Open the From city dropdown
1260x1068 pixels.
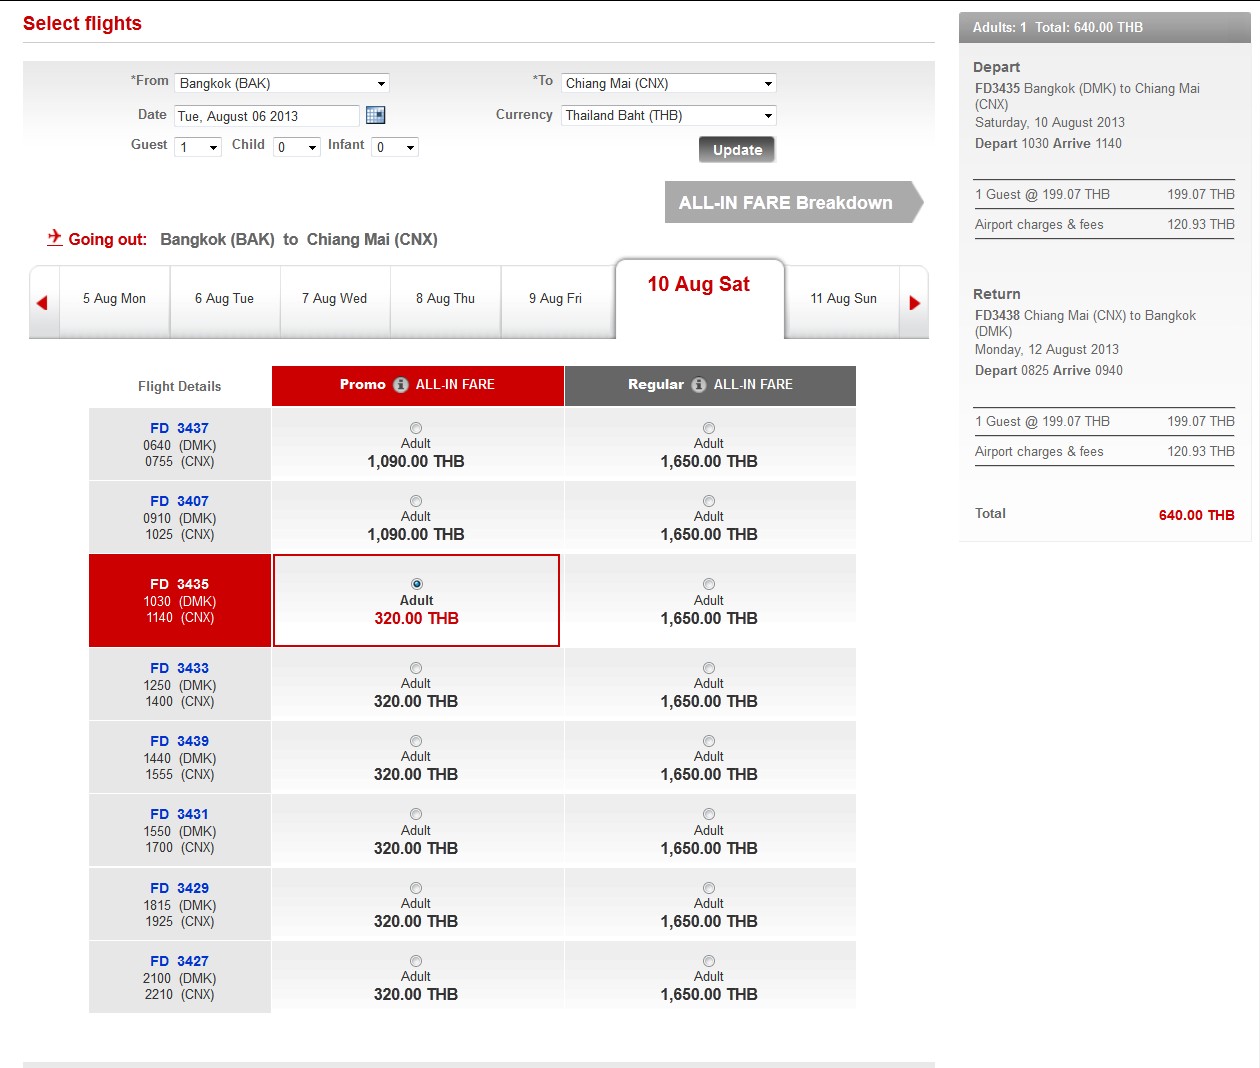tap(282, 83)
